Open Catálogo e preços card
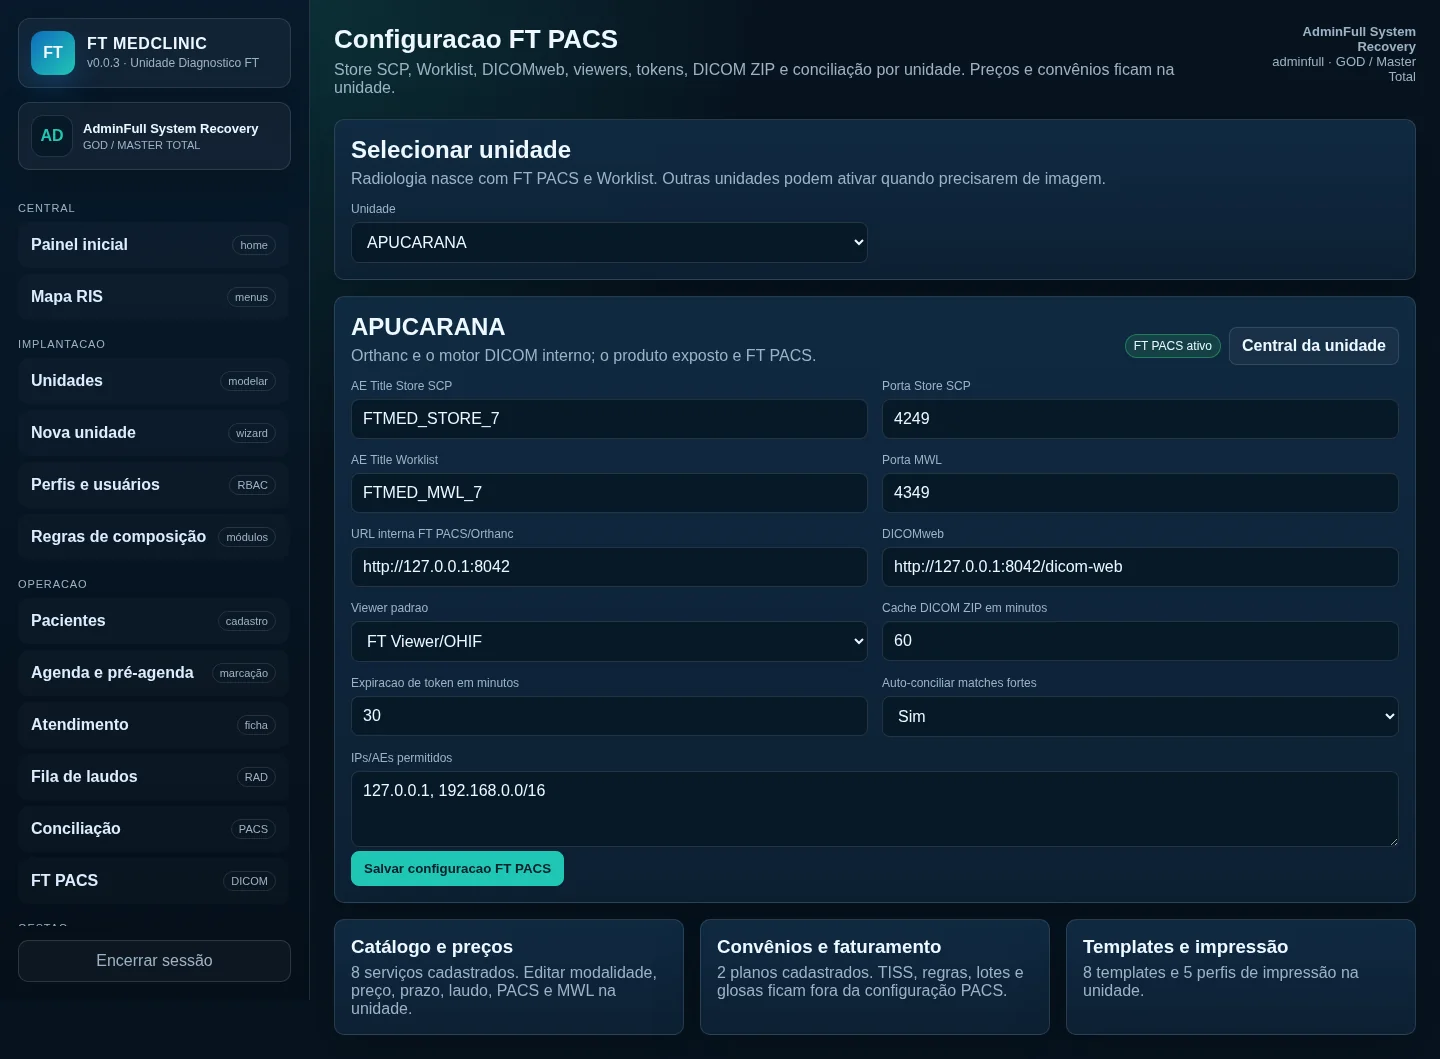Image resolution: width=1440 pixels, height=1059 pixels. (509, 977)
